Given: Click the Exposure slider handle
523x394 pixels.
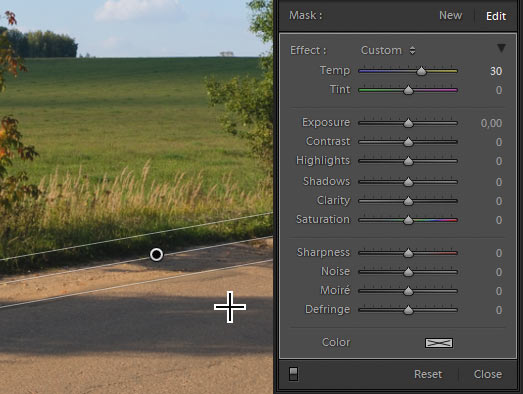Looking at the screenshot, I should point(408,123).
